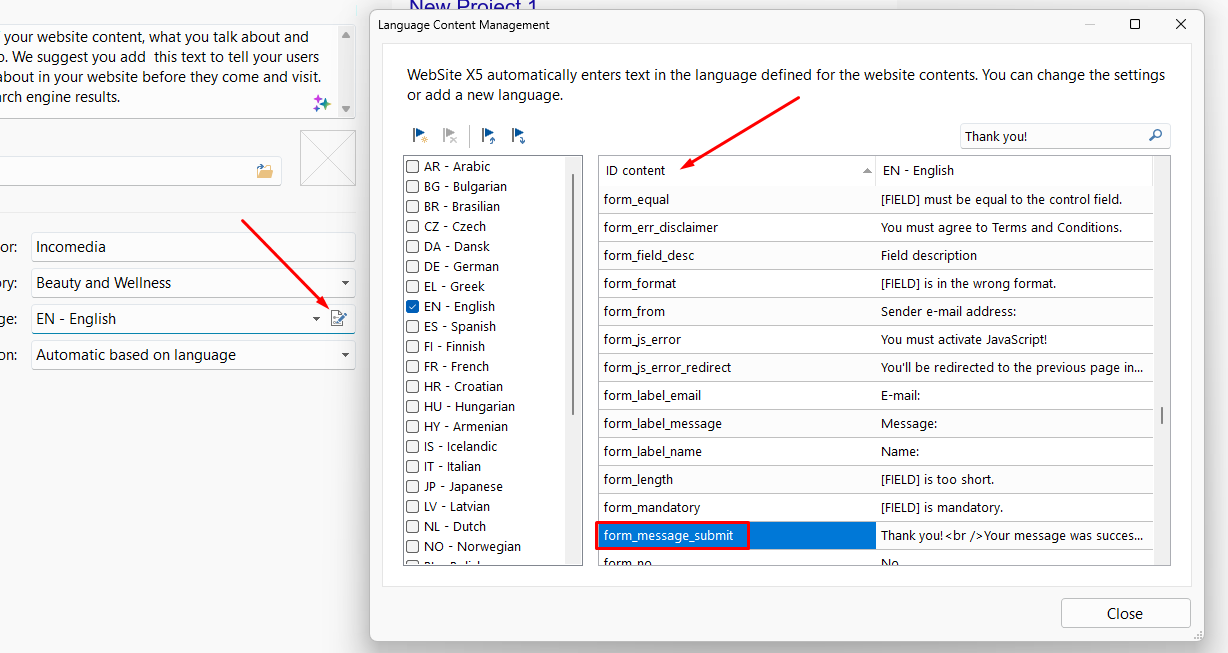The width and height of the screenshot is (1228, 653).
Task: Check the CZ - Czech checkbox
Action: pos(412,227)
